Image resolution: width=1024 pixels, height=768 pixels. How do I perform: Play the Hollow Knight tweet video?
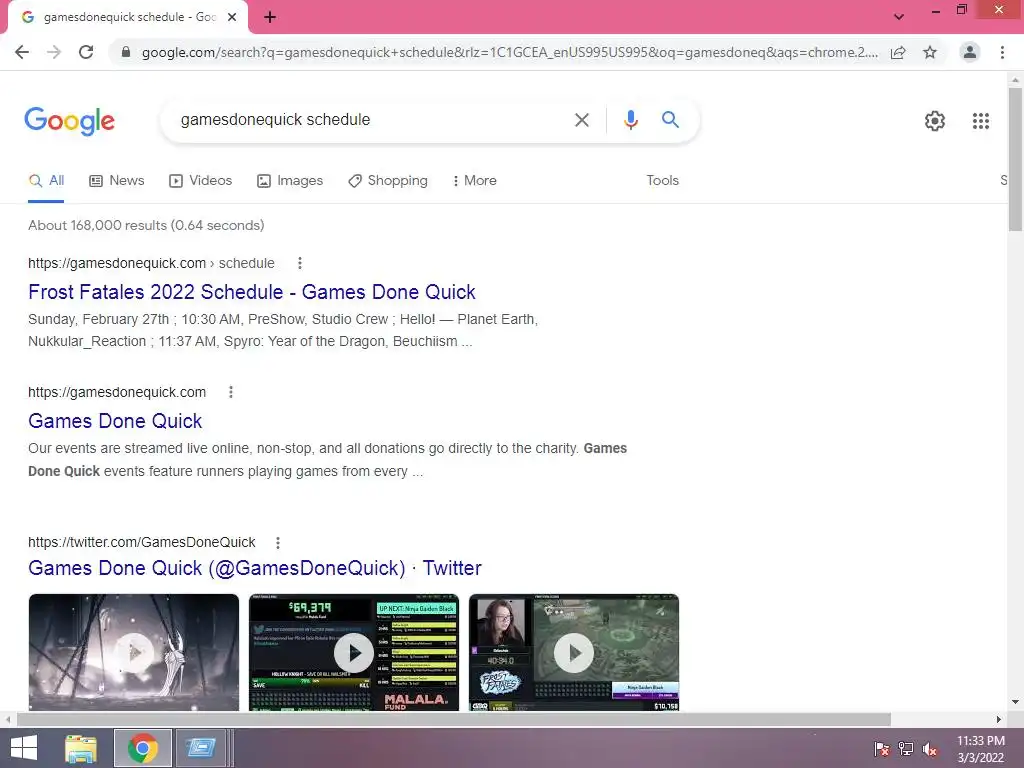point(134,652)
